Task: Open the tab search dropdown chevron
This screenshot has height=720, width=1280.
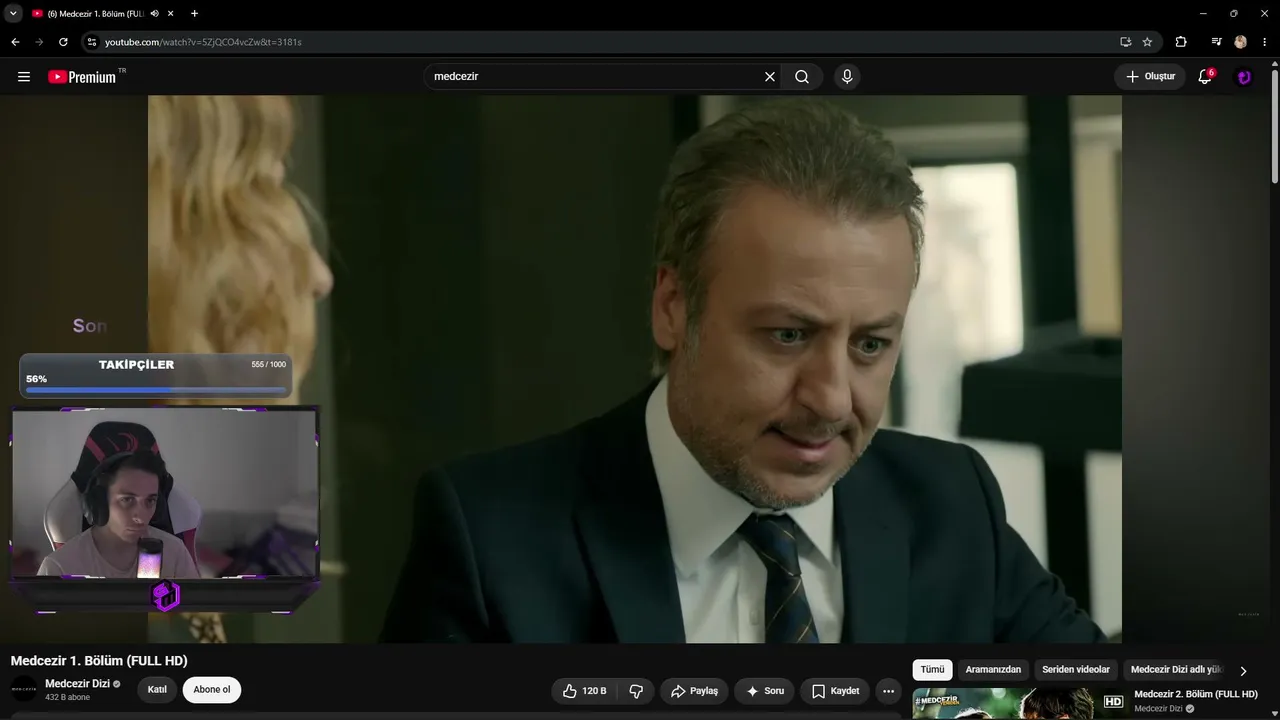Action: coord(13,14)
